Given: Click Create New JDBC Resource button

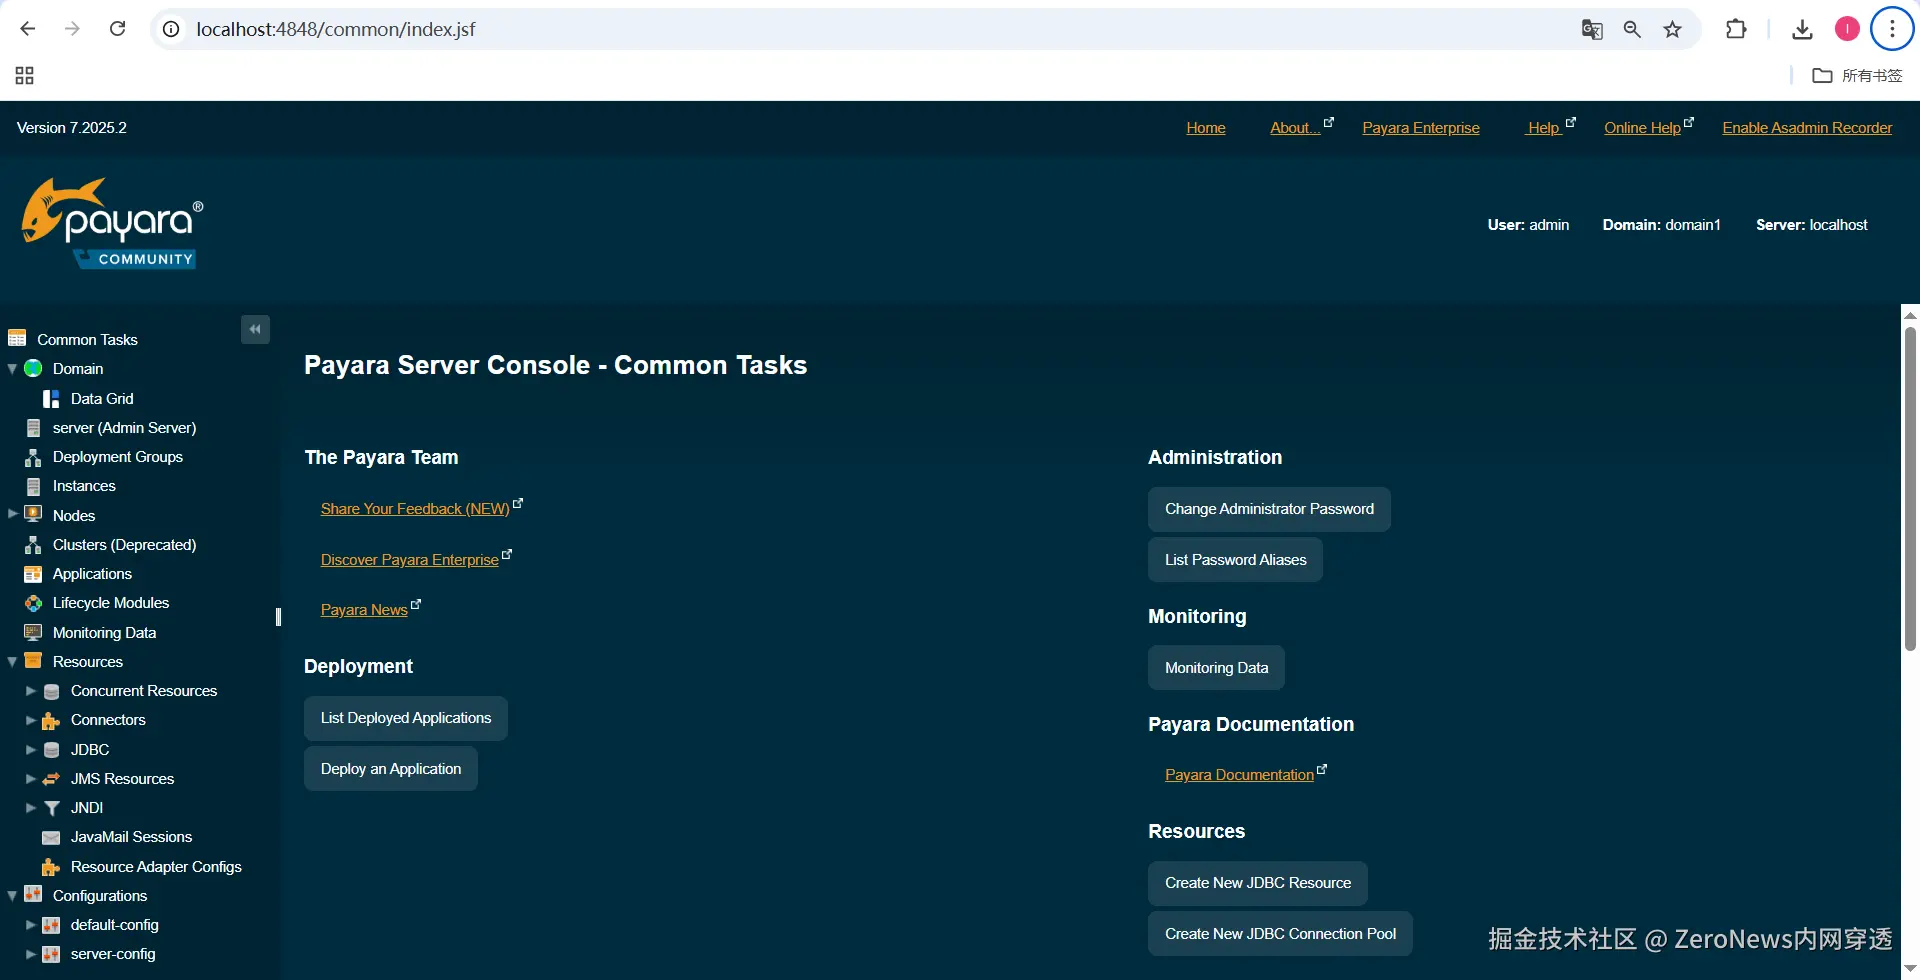Looking at the screenshot, I should pos(1258,883).
